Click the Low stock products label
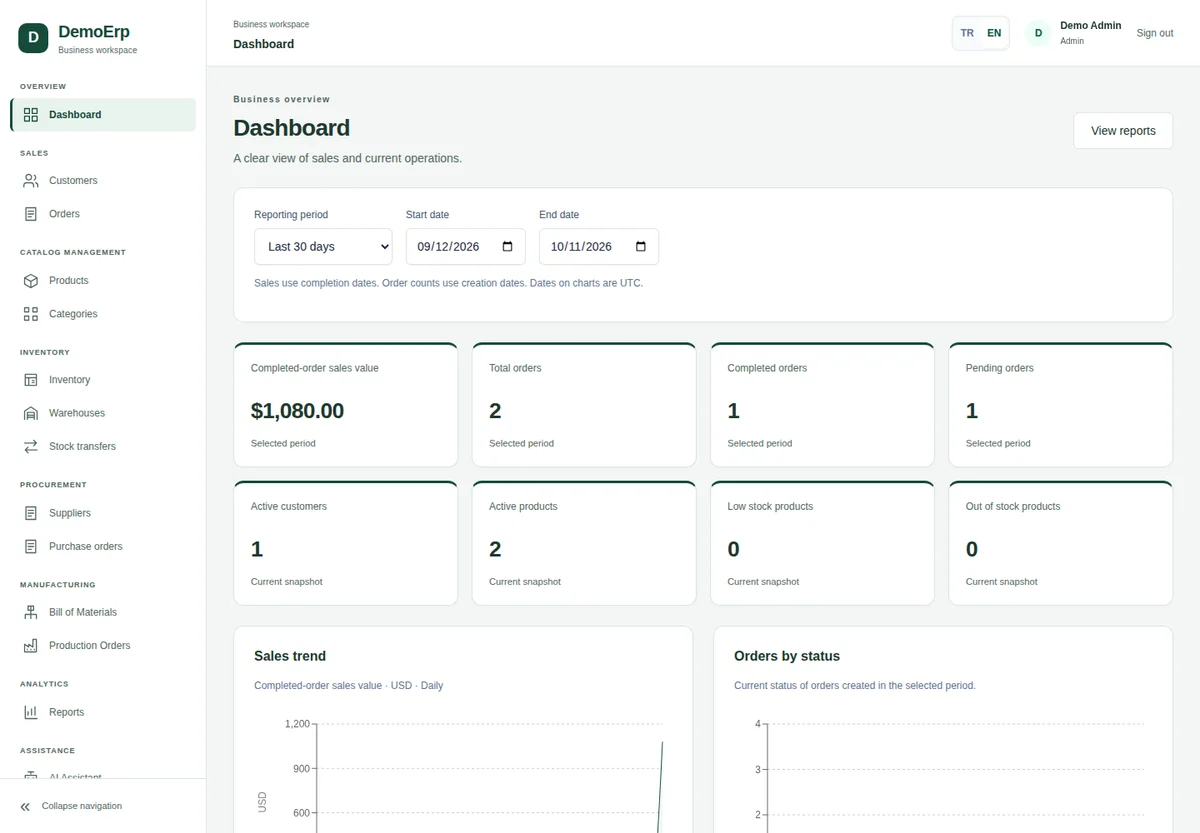The width and height of the screenshot is (1200, 833). click(770, 506)
